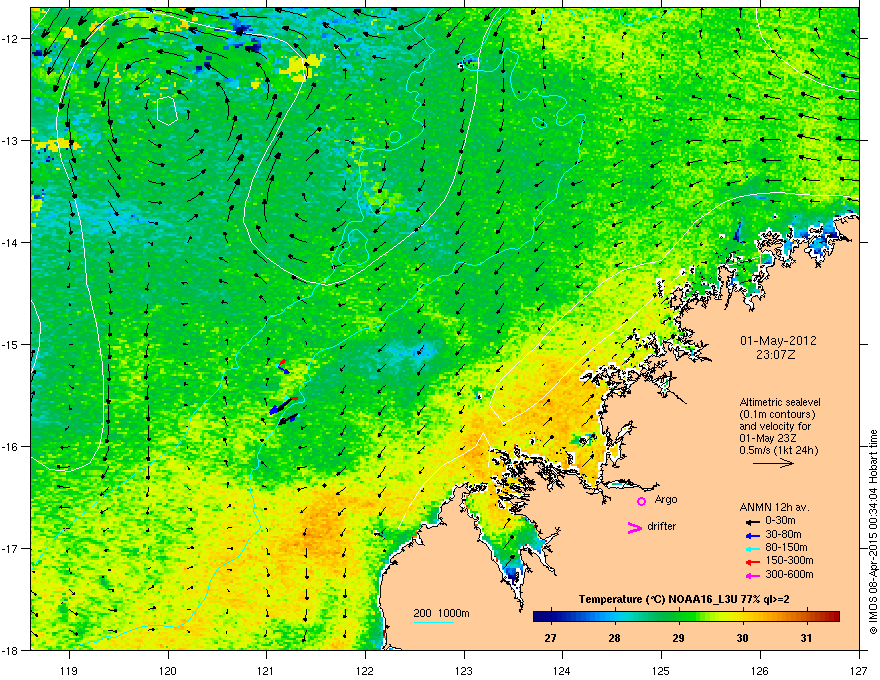
Task: Click the latitude axis label -16
Action: coord(11,447)
